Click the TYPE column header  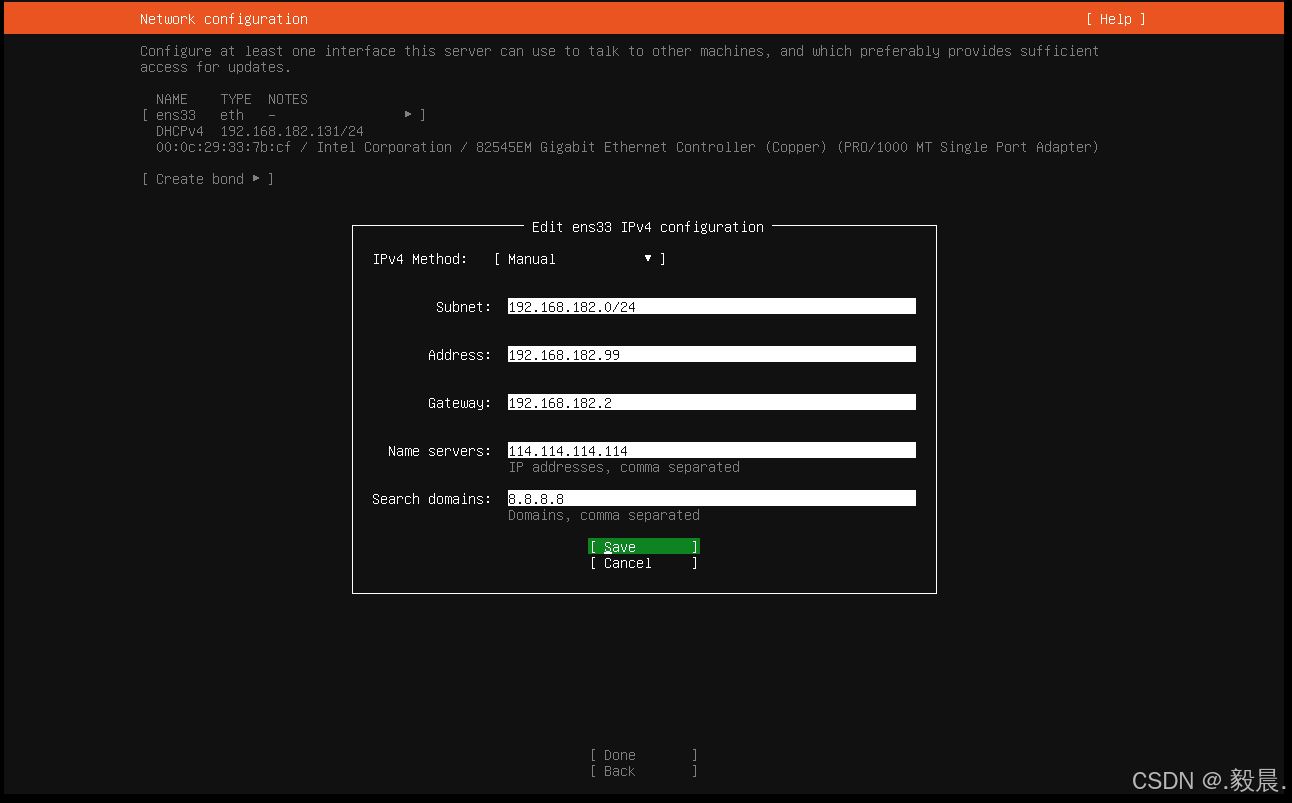pos(236,99)
